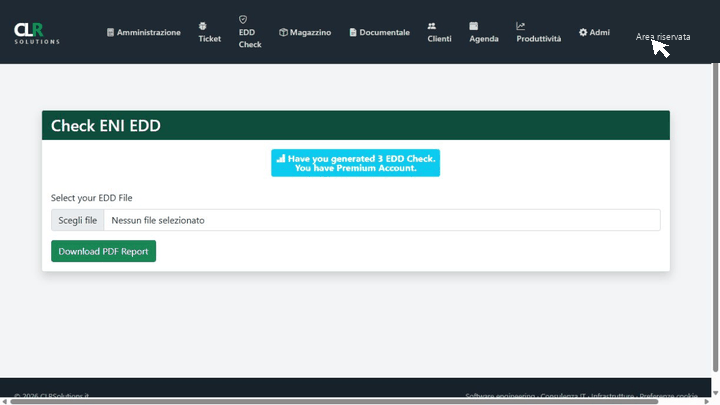720x405 pixels.
Task: Go to EDD Check section
Action: [x=250, y=32]
